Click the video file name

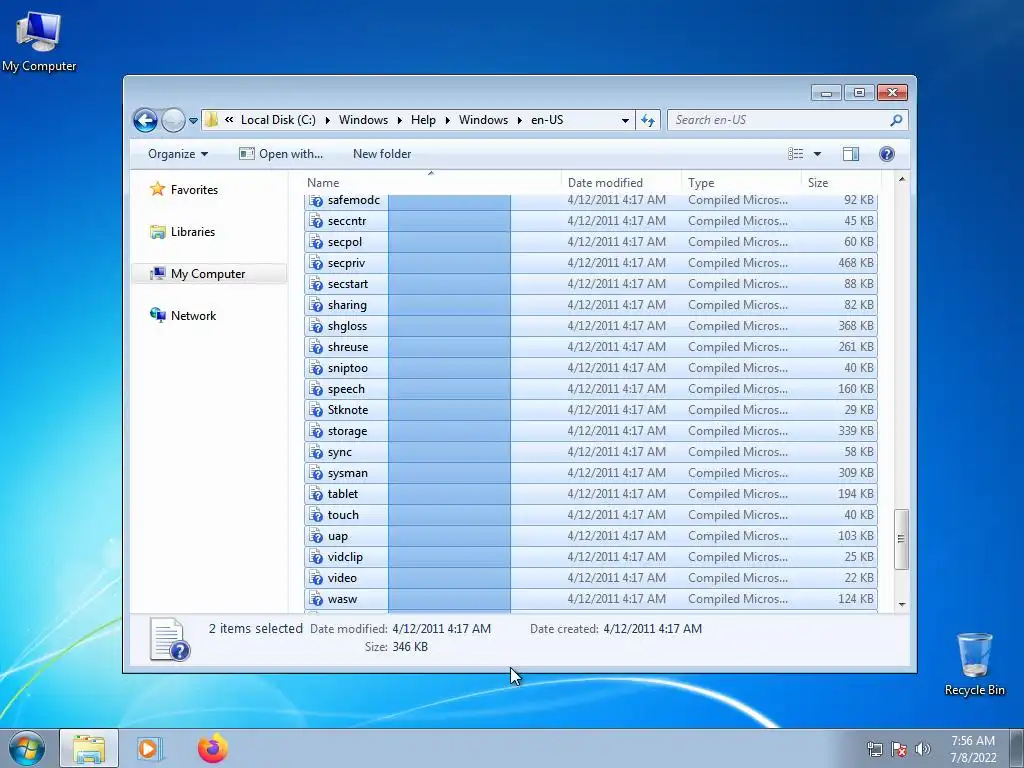pos(342,578)
